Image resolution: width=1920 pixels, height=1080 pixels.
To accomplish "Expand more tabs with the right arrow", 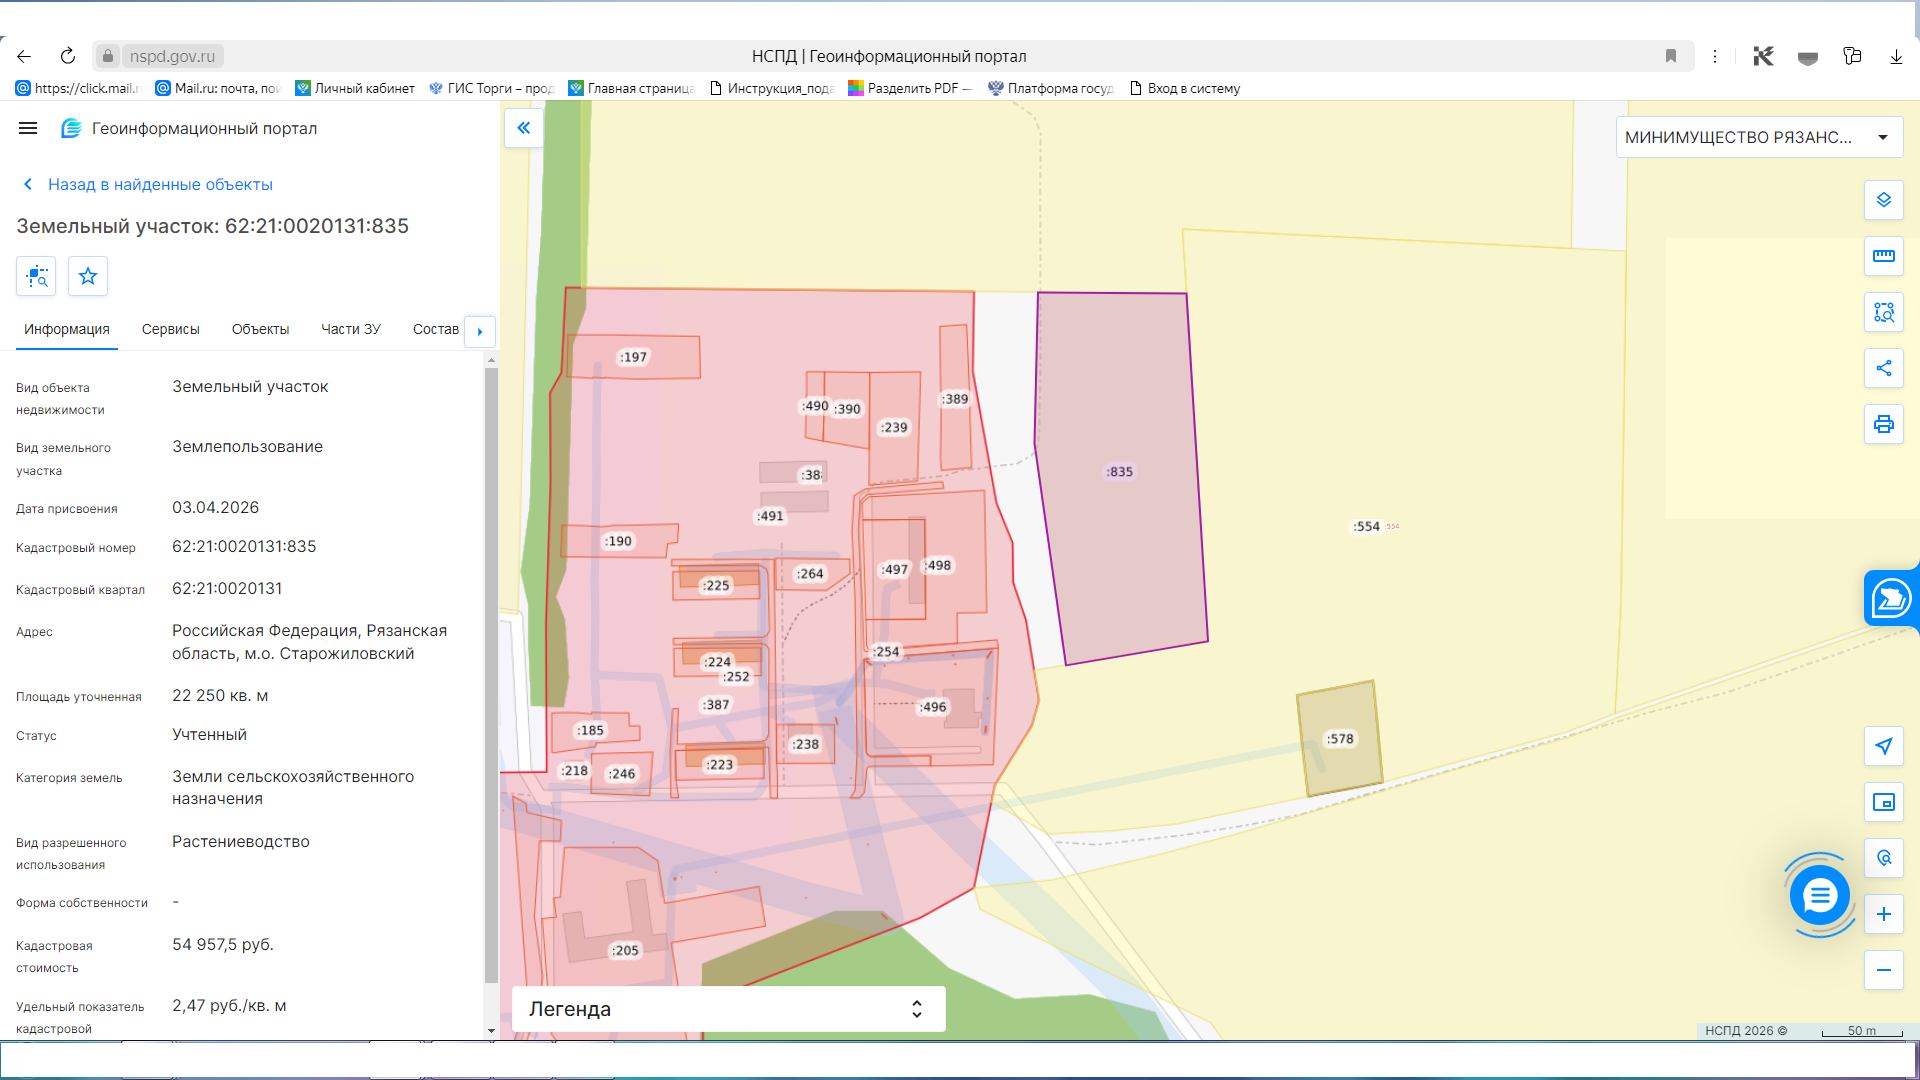I will [x=480, y=331].
